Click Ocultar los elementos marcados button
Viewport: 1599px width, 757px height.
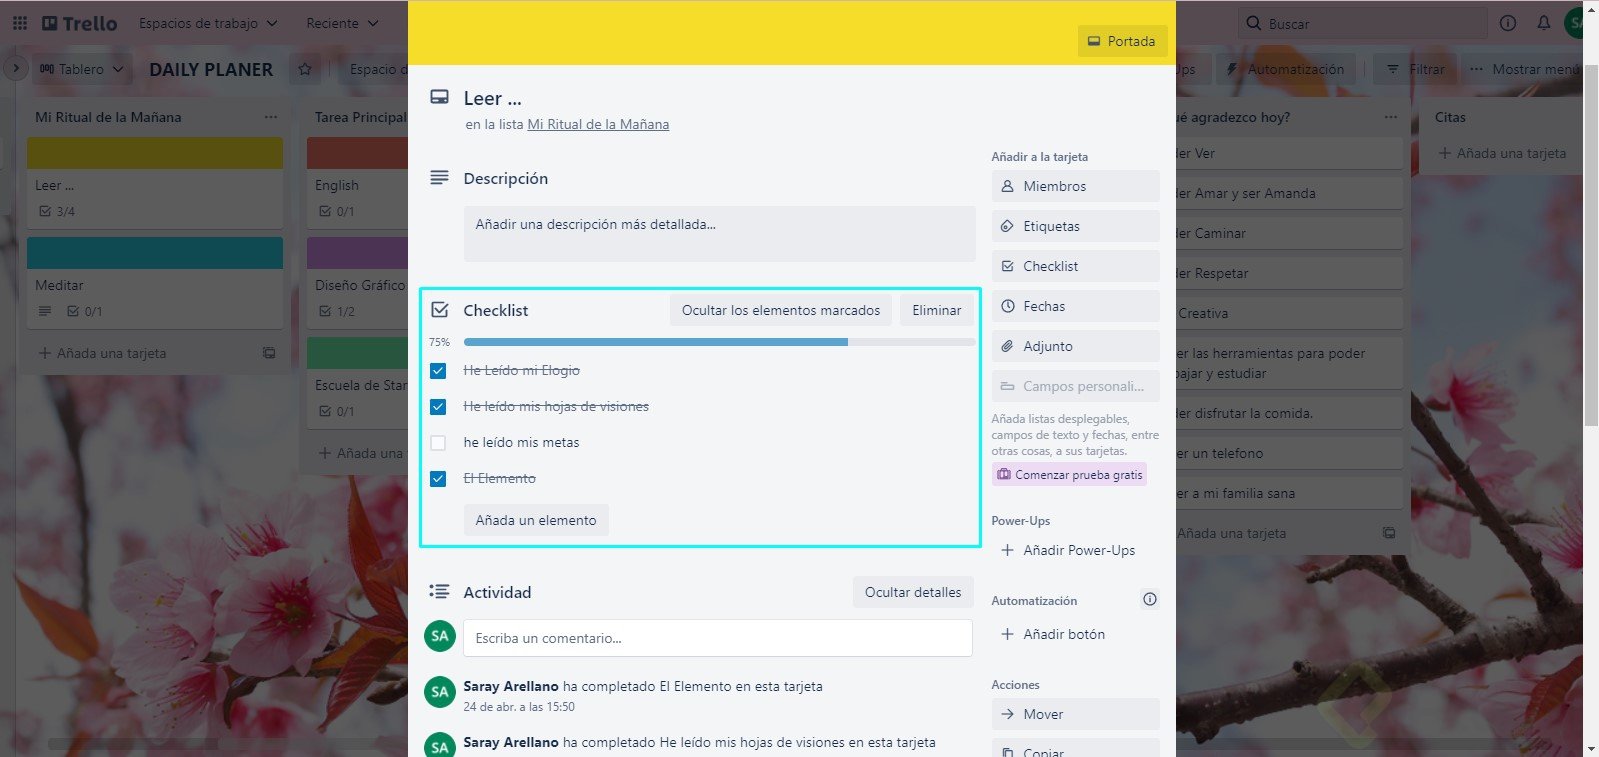click(x=781, y=310)
